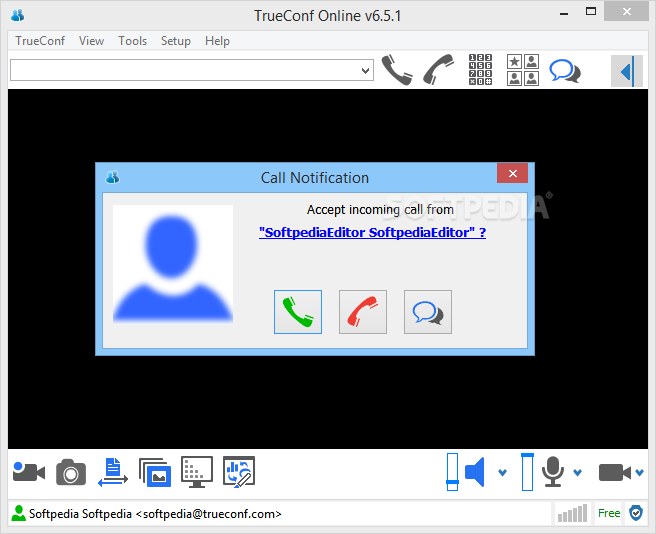Expand the camera device dropdown arrow
656x534 pixels.
click(x=639, y=472)
